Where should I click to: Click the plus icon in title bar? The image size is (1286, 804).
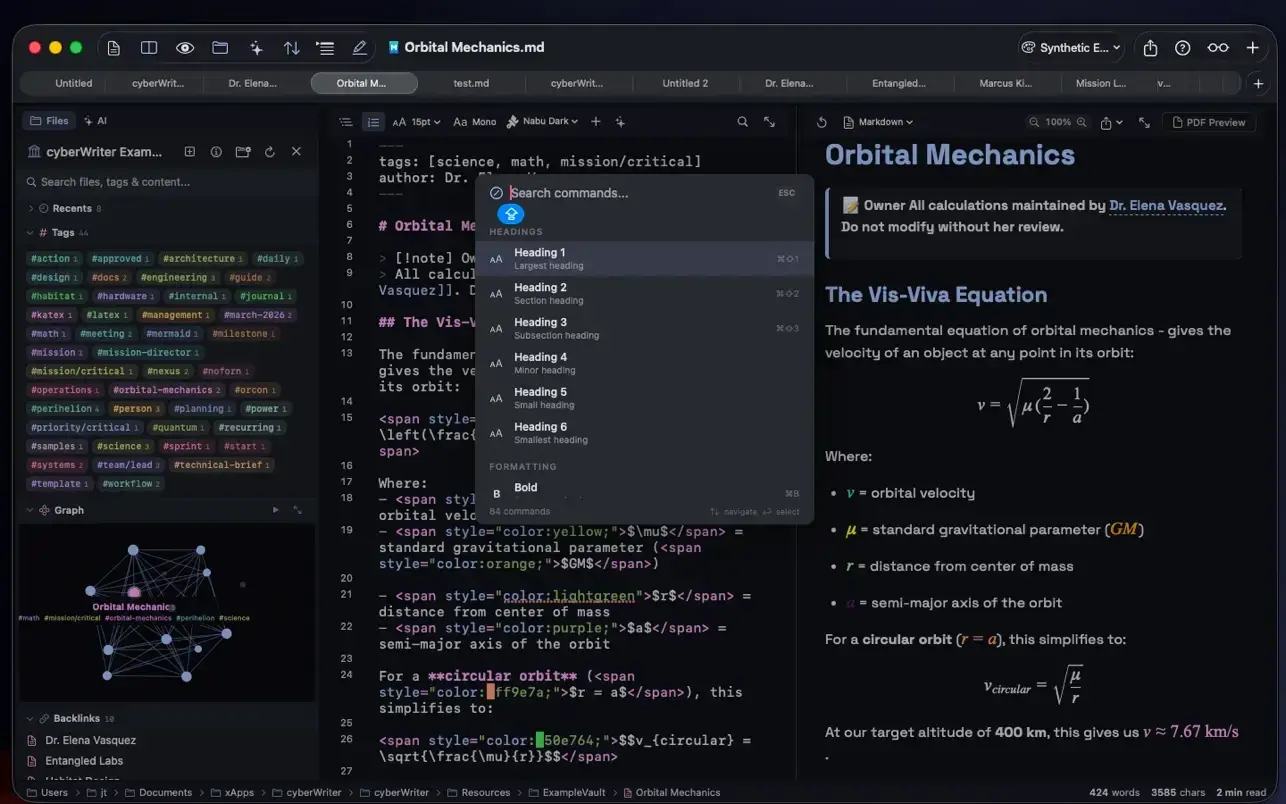pyautogui.click(x=1252, y=48)
